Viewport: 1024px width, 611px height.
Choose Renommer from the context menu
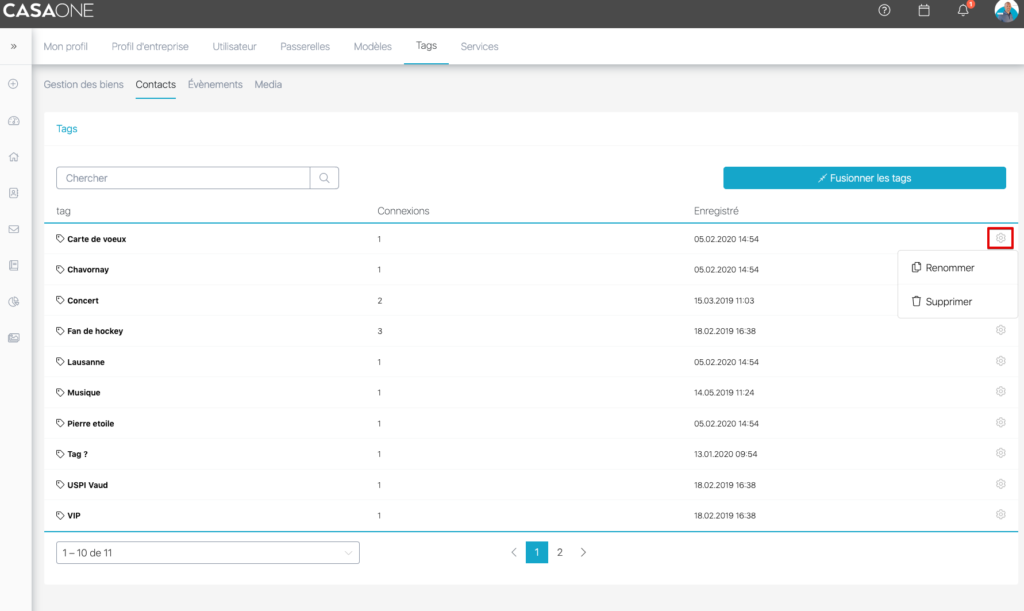point(948,268)
